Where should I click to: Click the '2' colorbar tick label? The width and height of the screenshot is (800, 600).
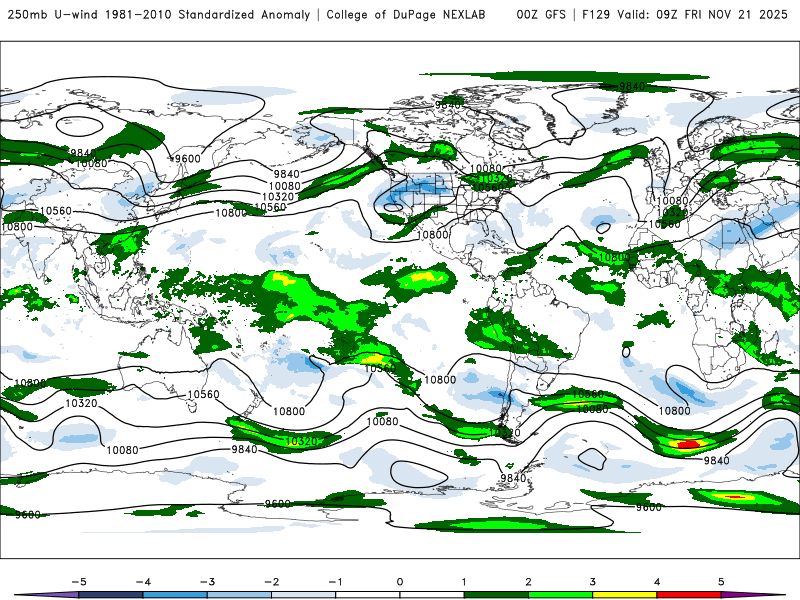(528, 582)
